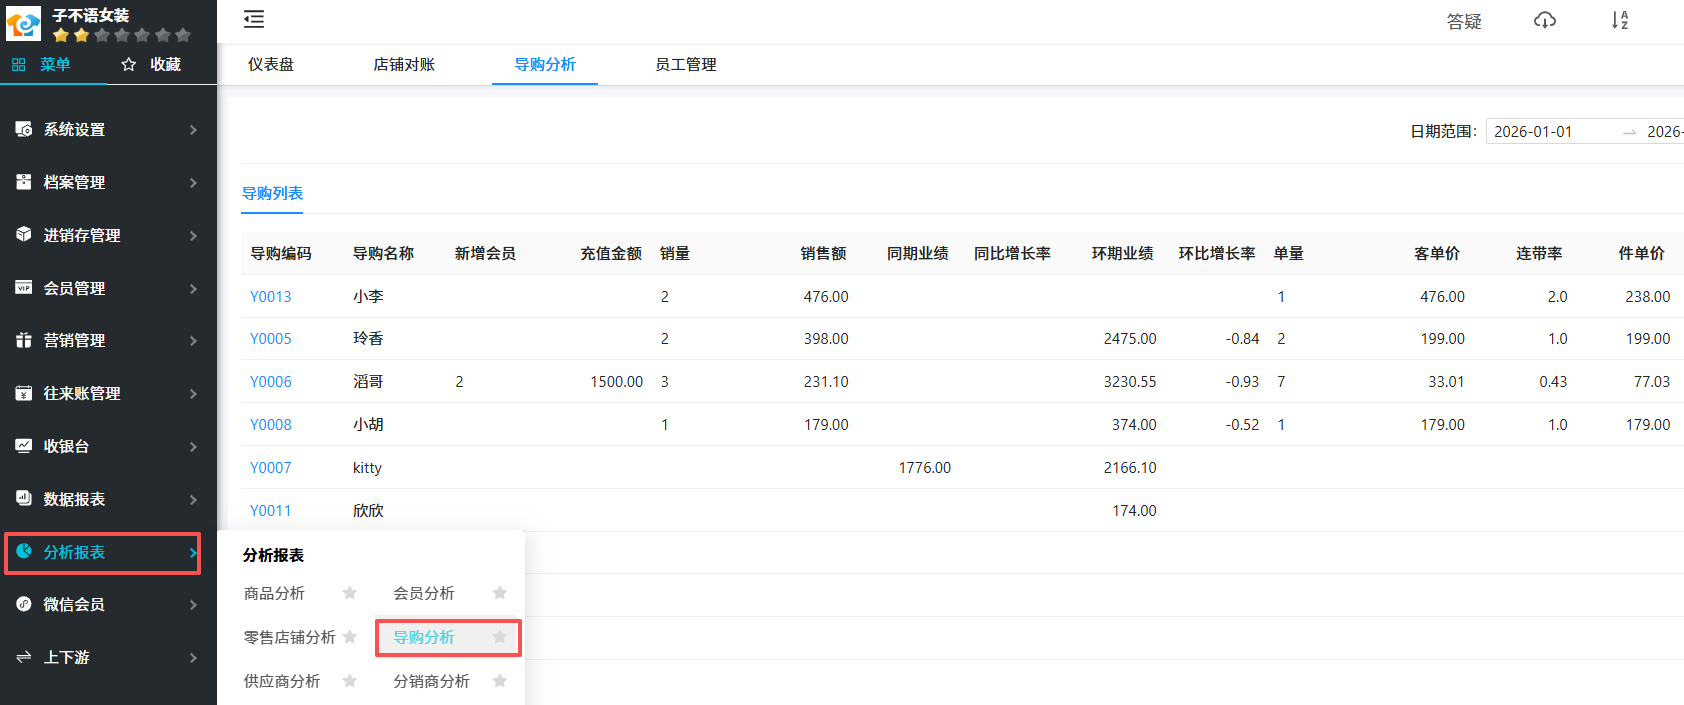Expand the 进销存管理 menu chevron
The width and height of the screenshot is (1684, 705).
[x=193, y=236]
